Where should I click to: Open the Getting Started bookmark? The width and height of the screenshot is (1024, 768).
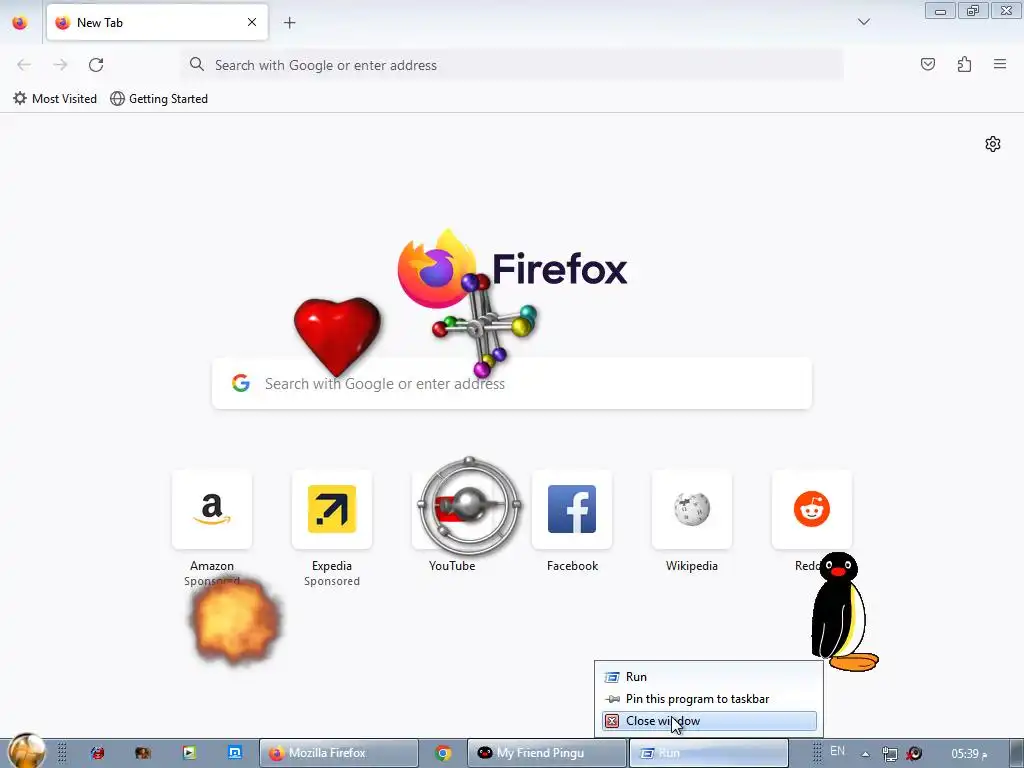click(159, 99)
